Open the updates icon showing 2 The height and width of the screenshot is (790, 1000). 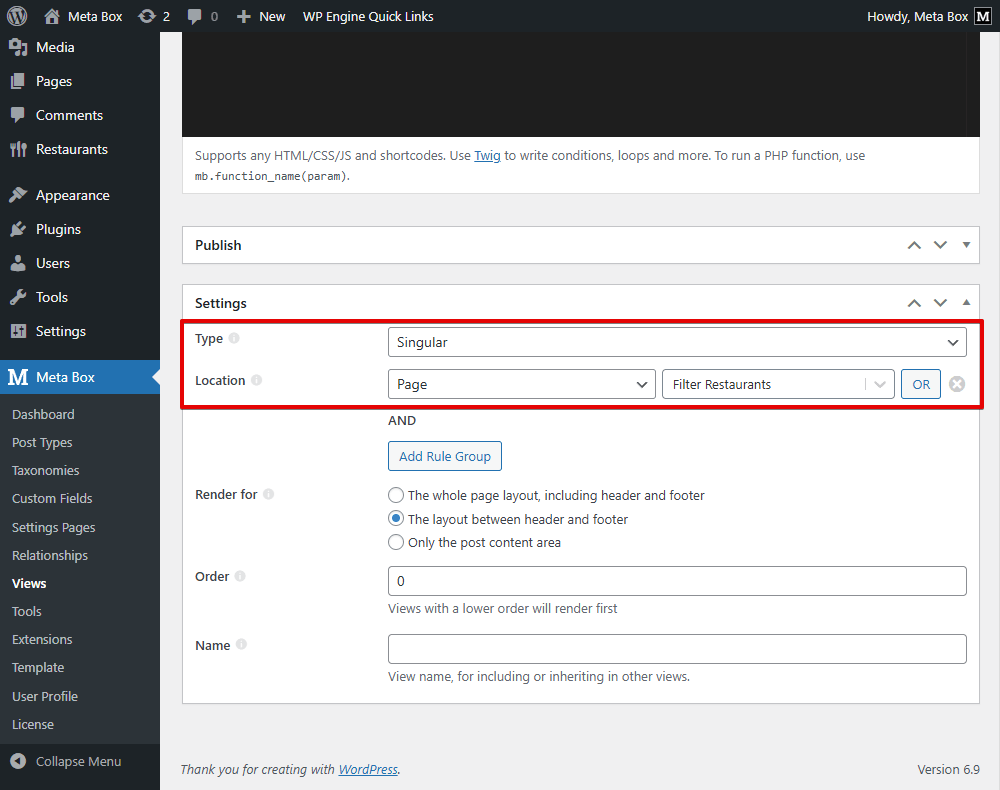tap(147, 16)
